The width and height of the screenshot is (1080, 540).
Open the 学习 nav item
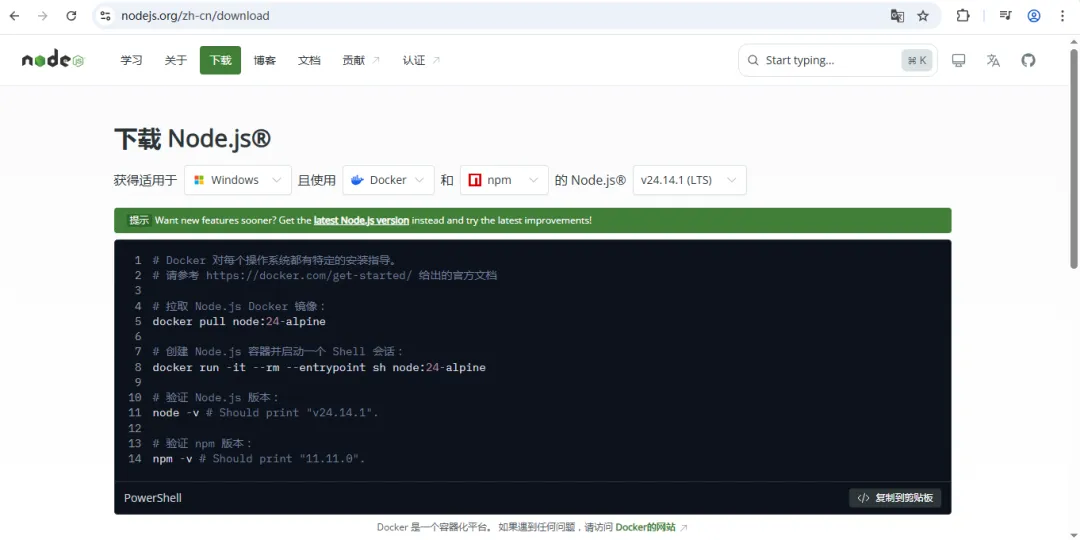[132, 61]
